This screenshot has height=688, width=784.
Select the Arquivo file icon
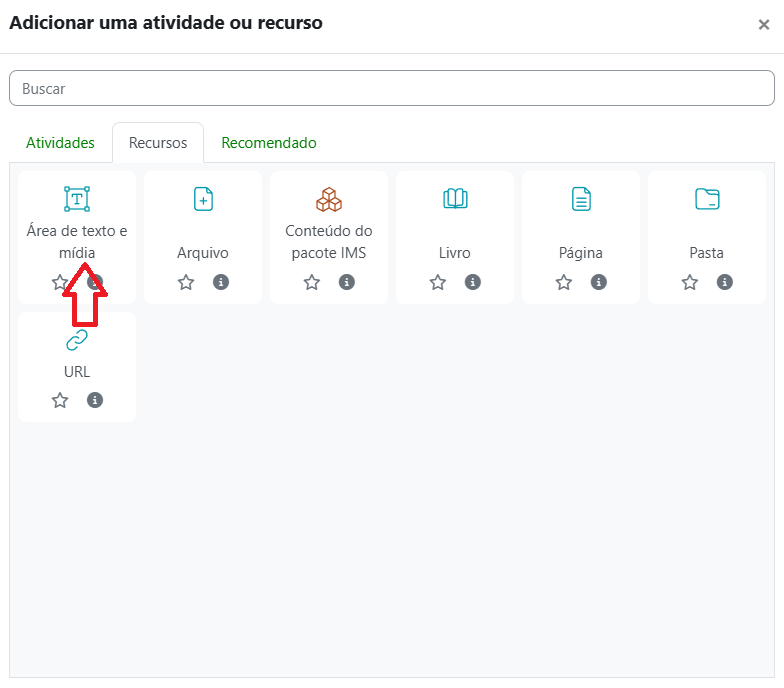203,199
